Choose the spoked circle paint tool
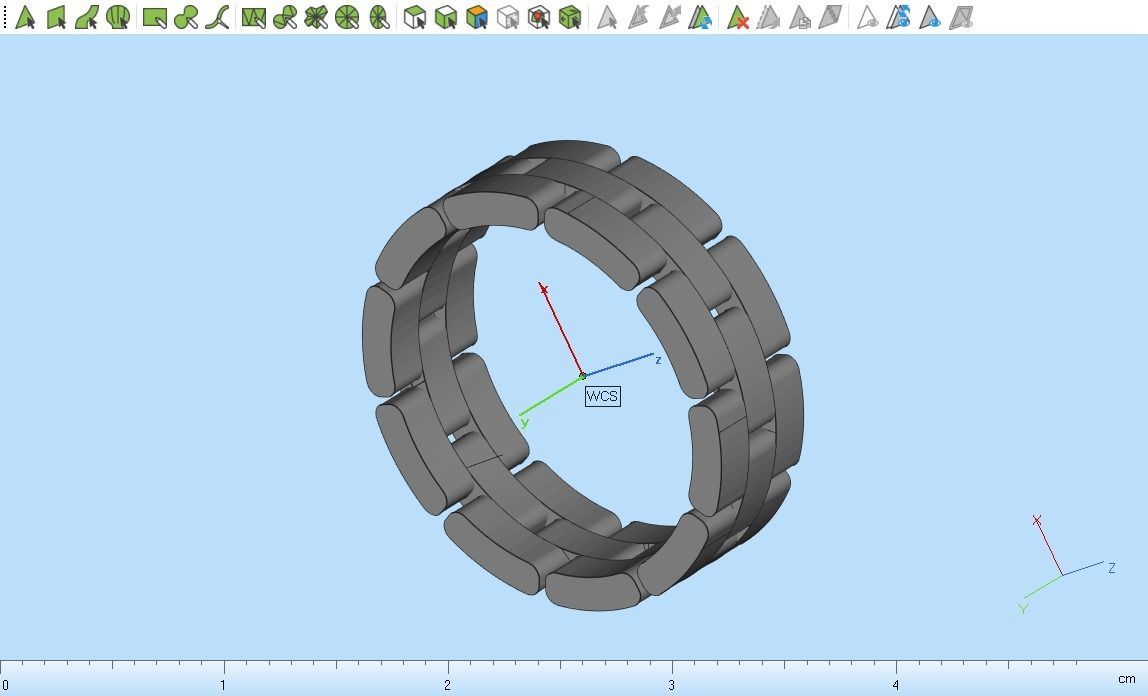The image size is (1148, 696). 347,18
